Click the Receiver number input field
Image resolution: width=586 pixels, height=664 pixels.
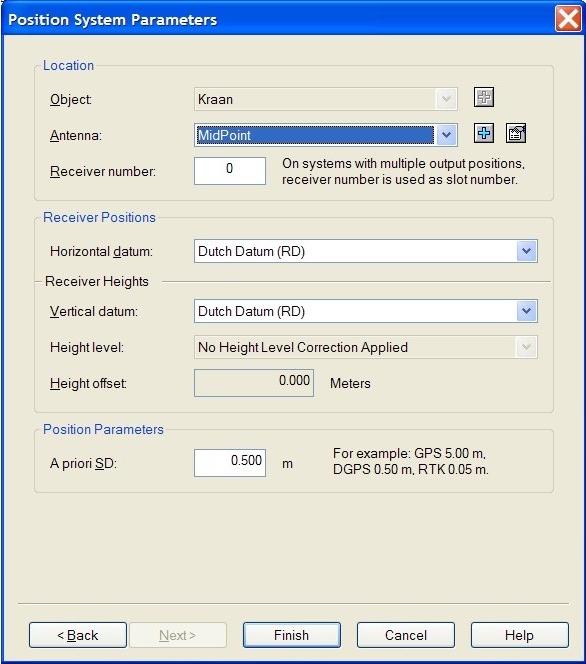pyautogui.click(x=230, y=171)
